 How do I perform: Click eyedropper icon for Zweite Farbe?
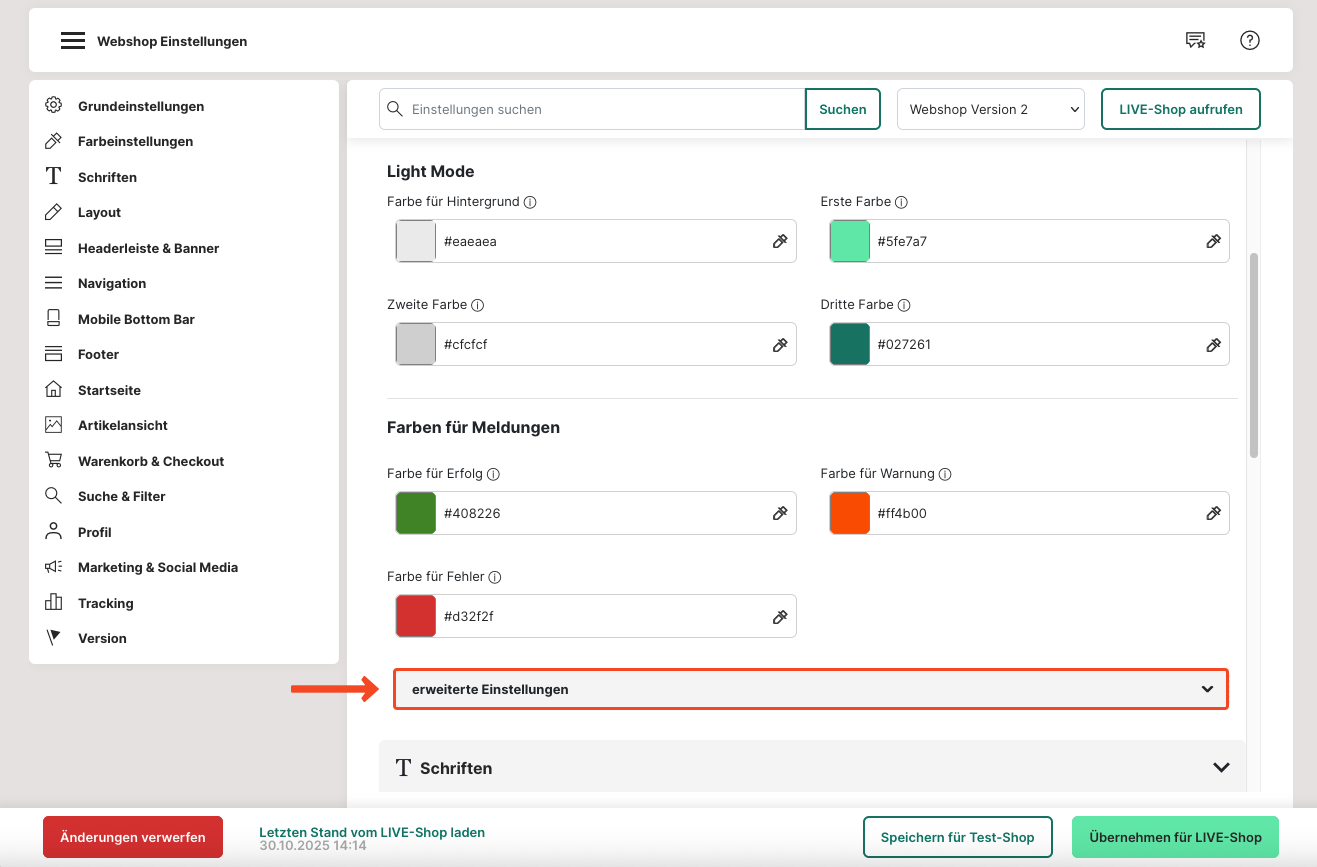click(x=780, y=344)
